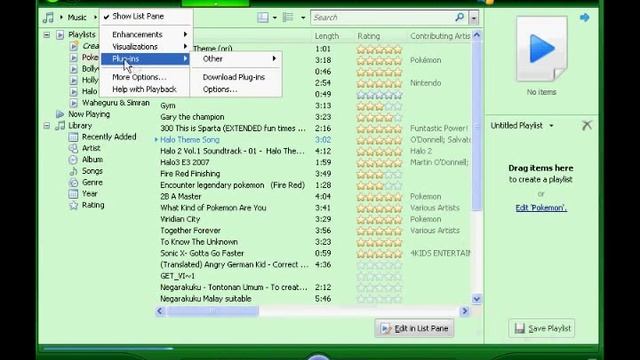The image size is (640, 360).
Task: Click the blue forward arrow icon
Action: 584,18
